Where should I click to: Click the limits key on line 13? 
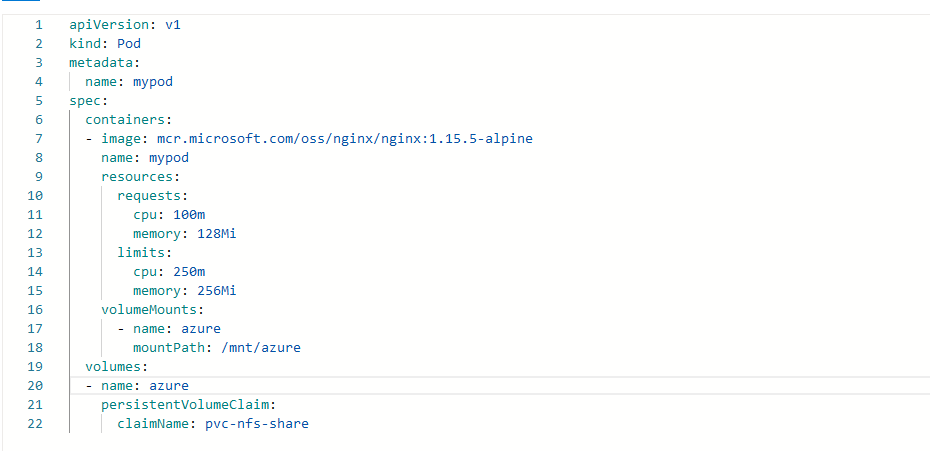[141, 253]
